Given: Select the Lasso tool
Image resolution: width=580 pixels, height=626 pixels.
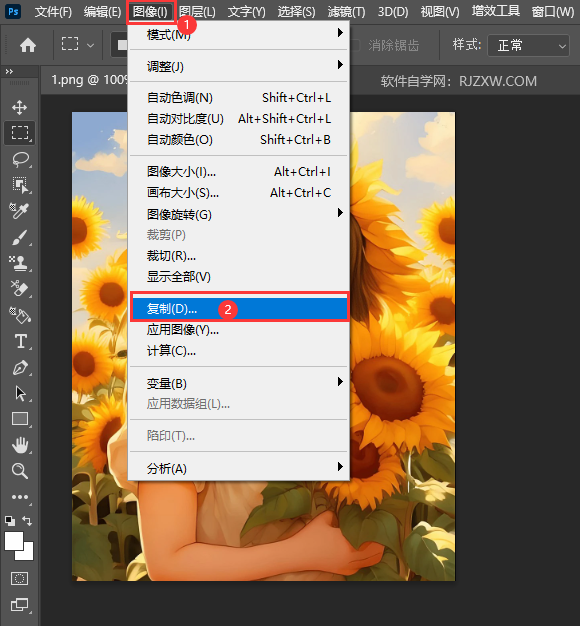Looking at the screenshot, I should click(x=20, y=159).
